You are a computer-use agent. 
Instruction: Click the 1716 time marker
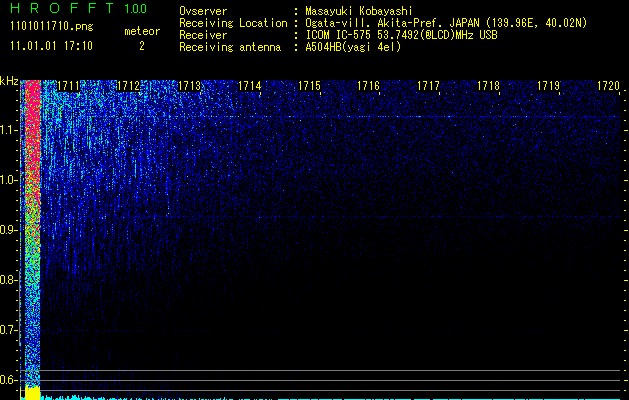coord(369,86)
